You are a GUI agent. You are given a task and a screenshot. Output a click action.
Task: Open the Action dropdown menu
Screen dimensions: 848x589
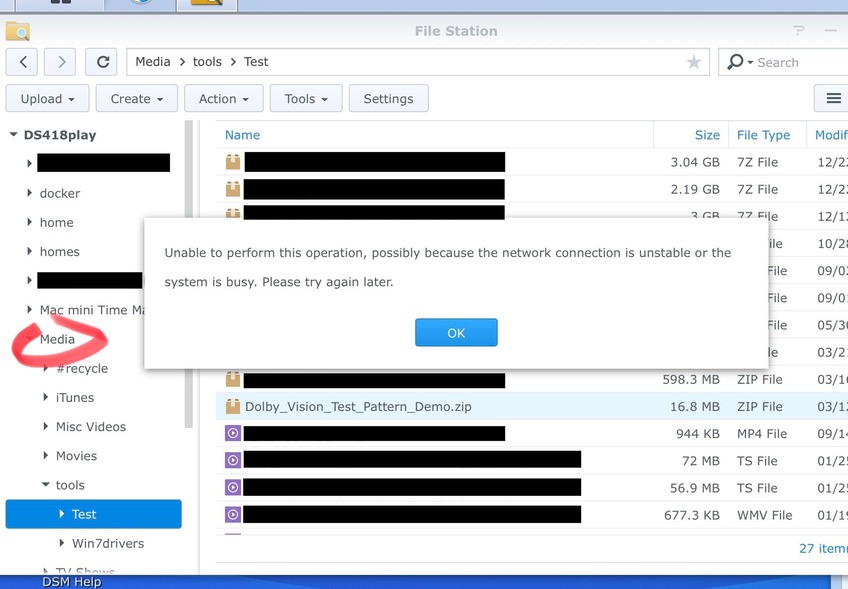224,98
